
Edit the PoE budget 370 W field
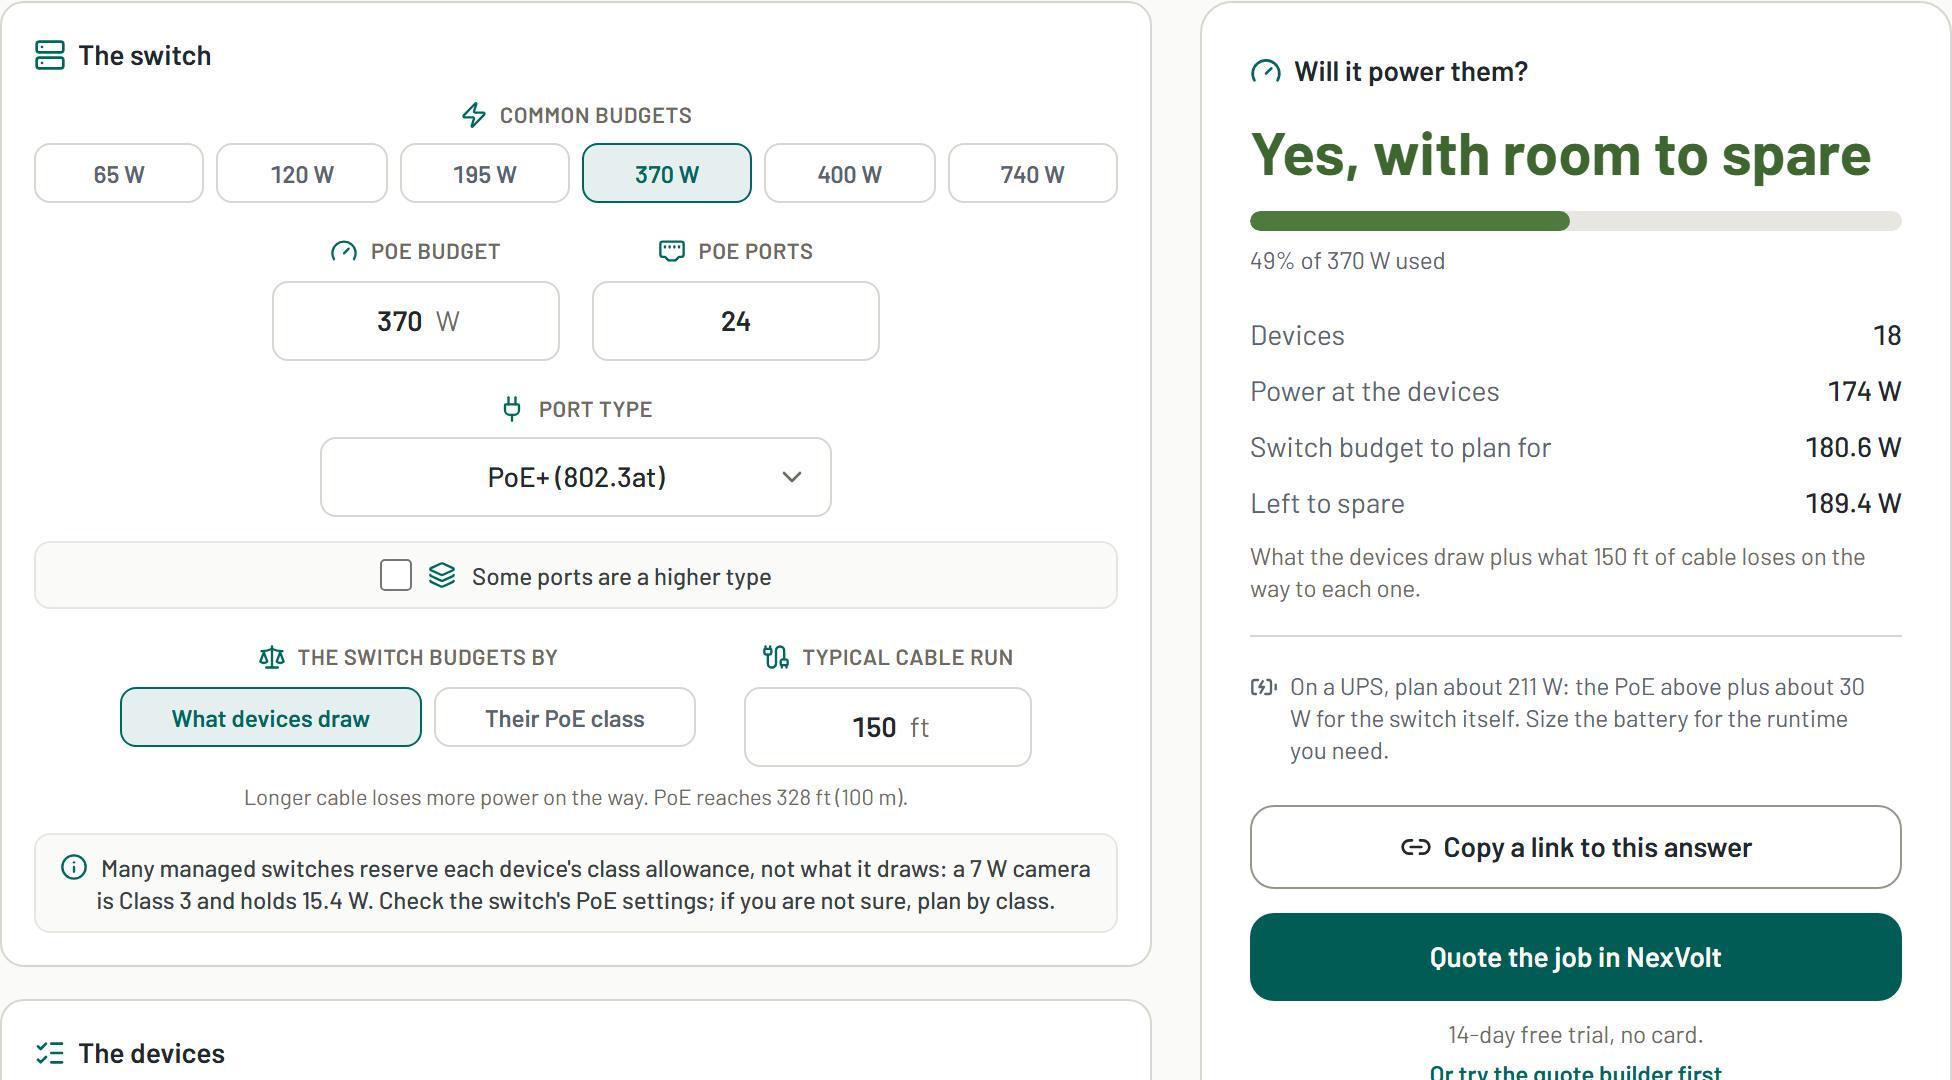416,321
